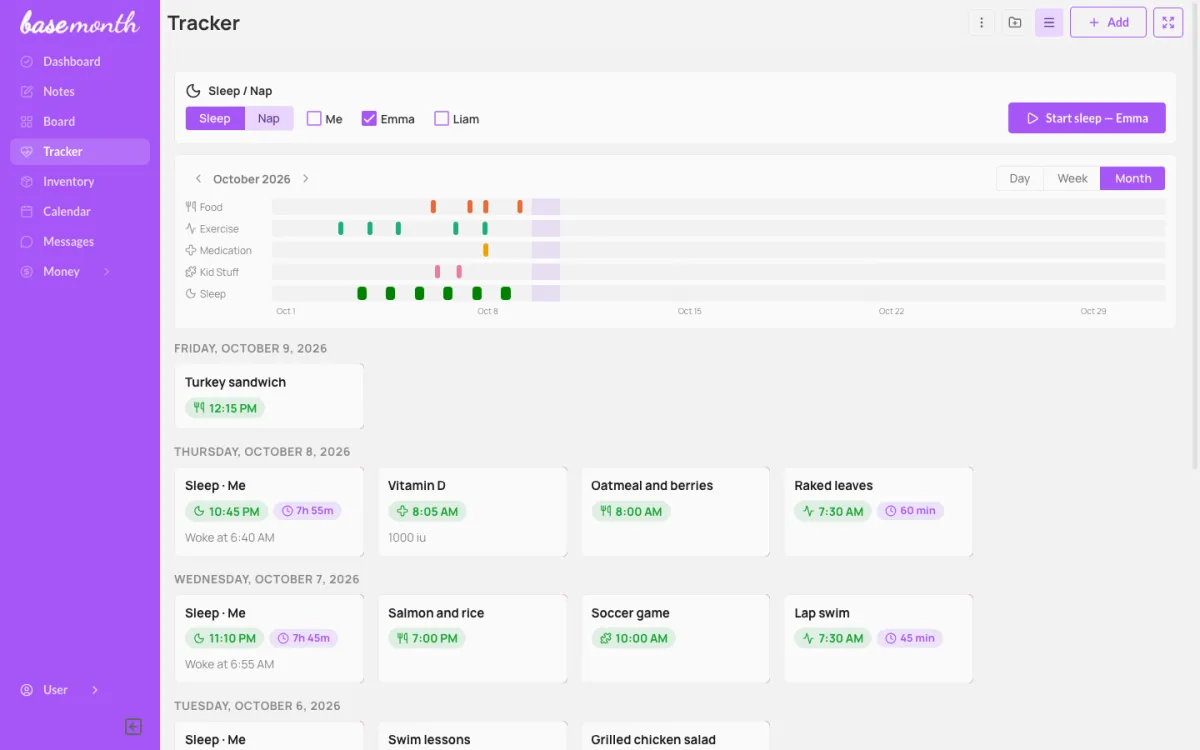Open the Vitamin D entry card
This screenshot has width=1200, height=750.
click(472, 512)
